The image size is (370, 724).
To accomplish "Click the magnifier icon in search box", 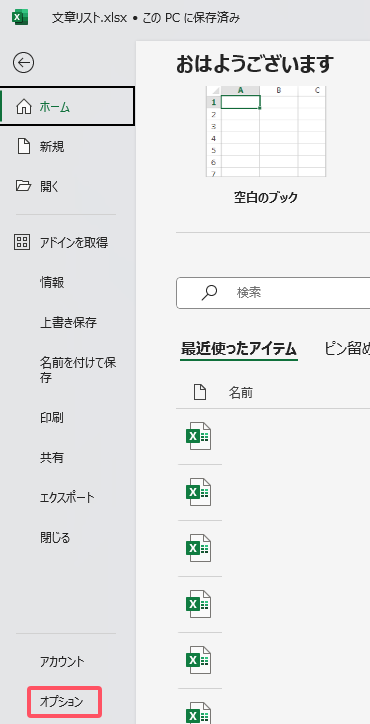I will (x=209, y=293).
